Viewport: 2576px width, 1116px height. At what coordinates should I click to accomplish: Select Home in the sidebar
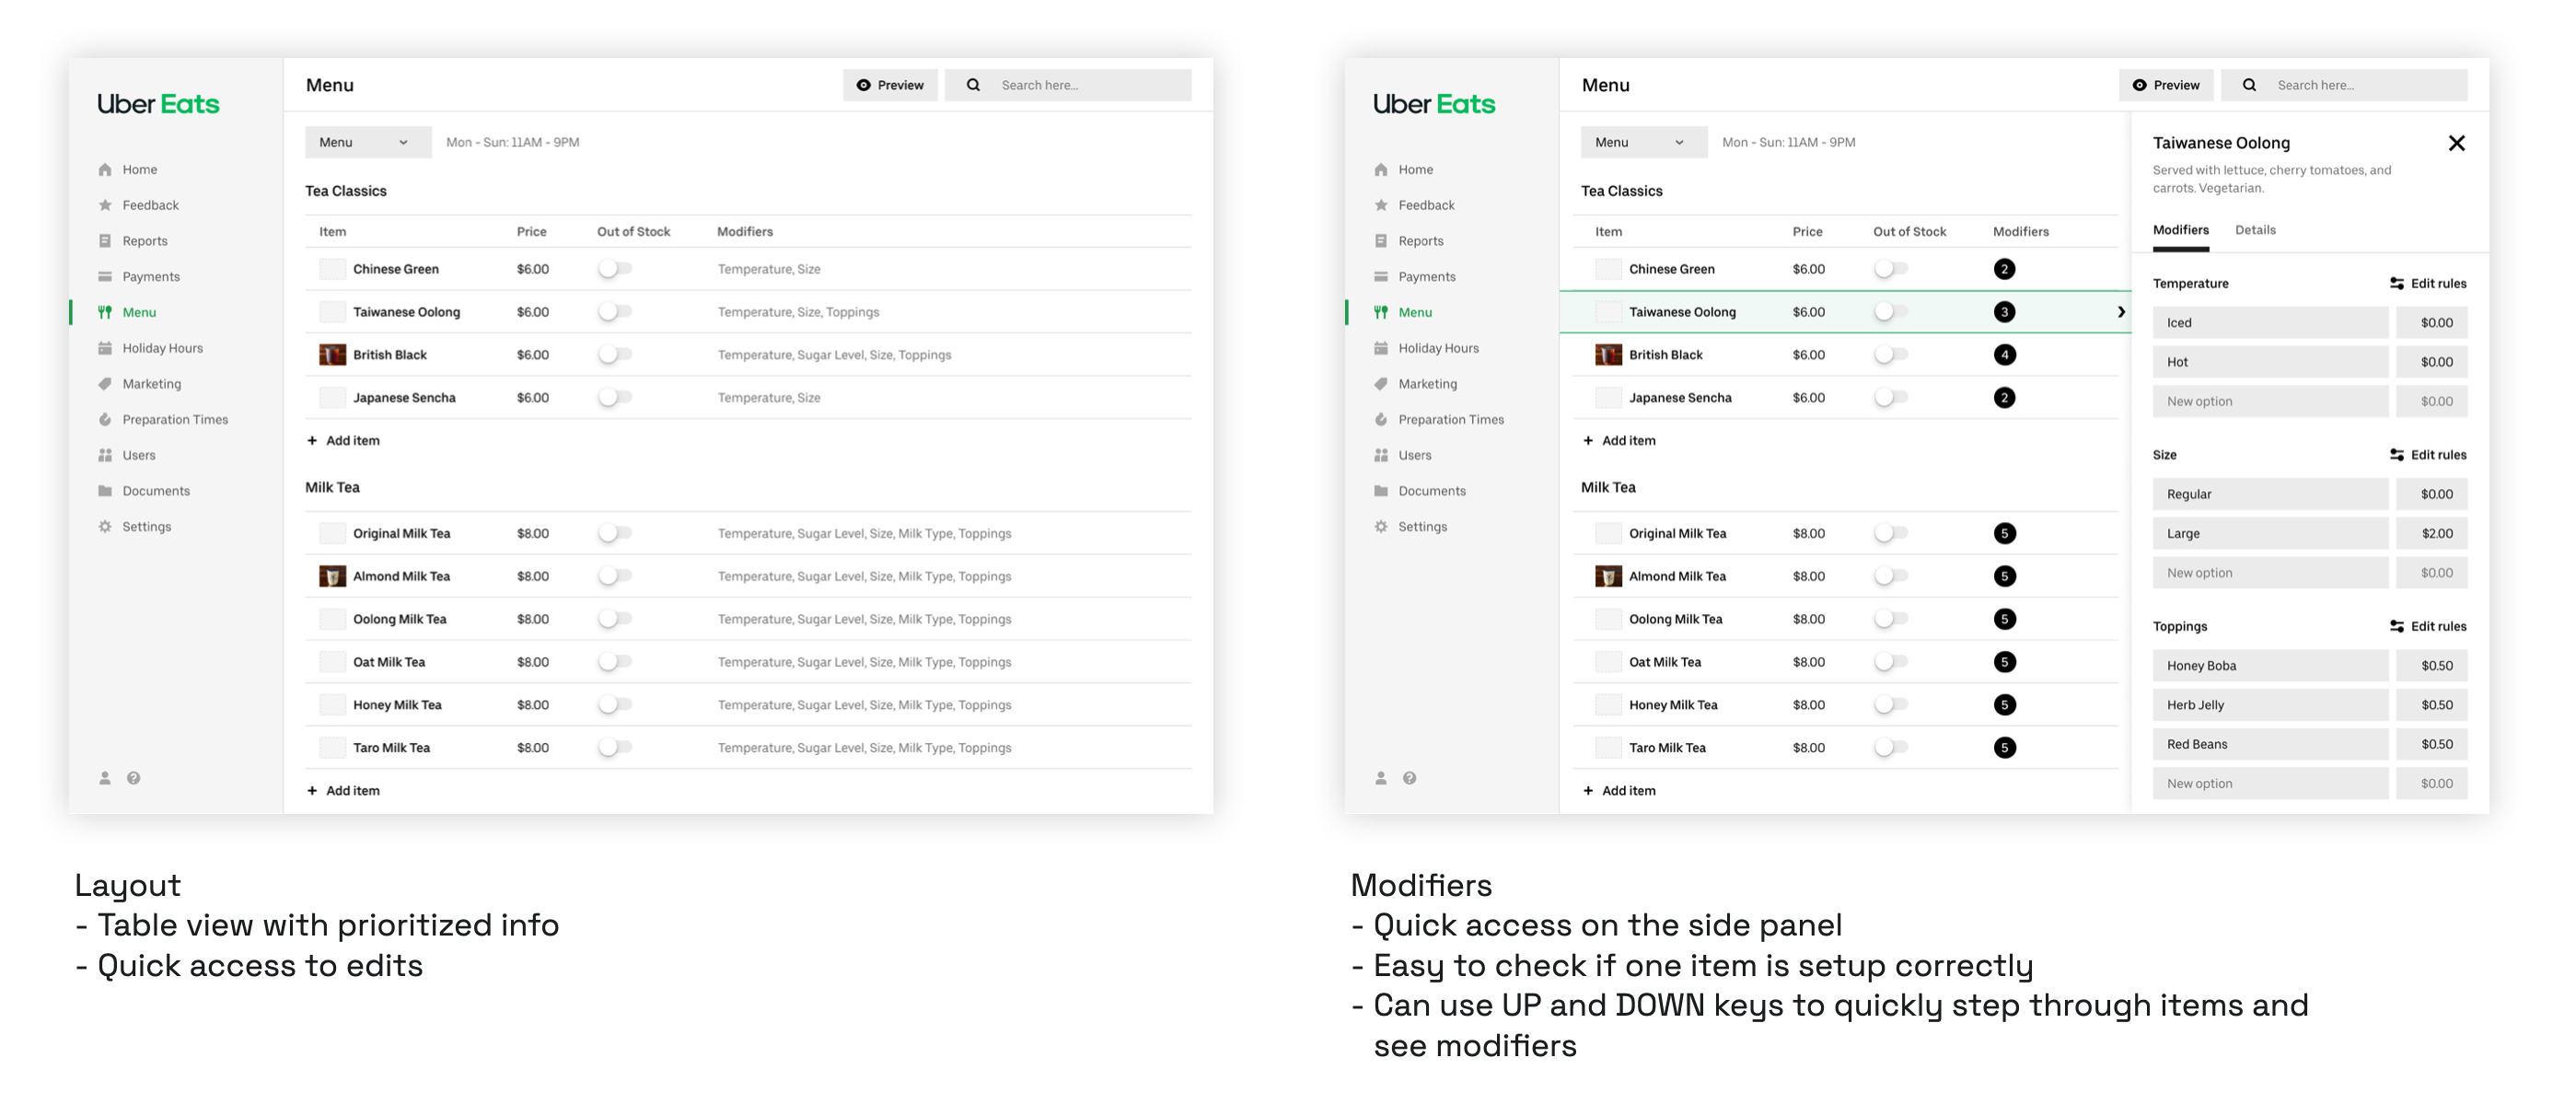138,169
